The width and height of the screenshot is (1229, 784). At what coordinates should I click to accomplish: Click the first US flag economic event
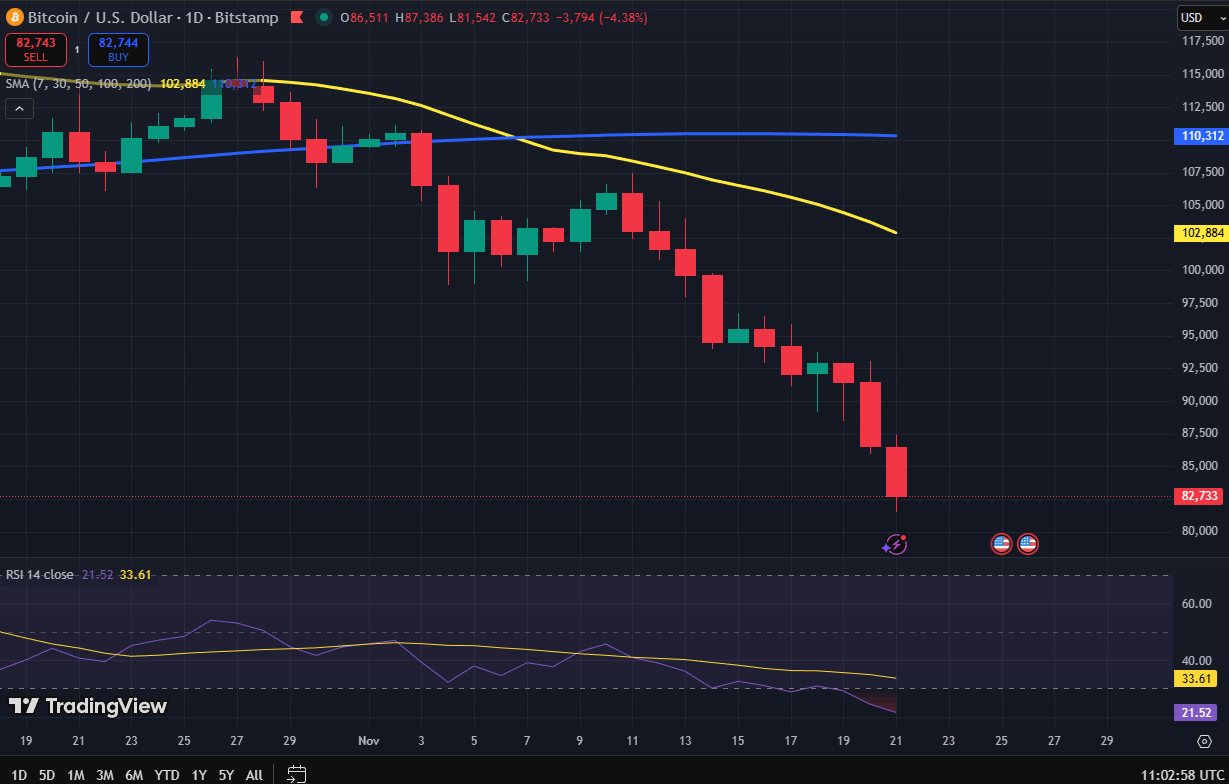(x=1001, y=544)
